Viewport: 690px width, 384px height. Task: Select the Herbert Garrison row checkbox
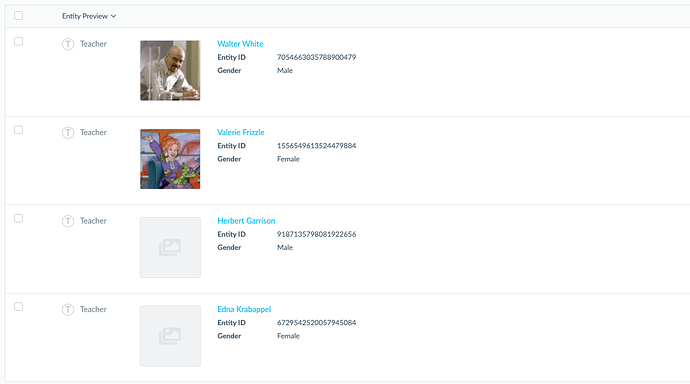[18, 219]
